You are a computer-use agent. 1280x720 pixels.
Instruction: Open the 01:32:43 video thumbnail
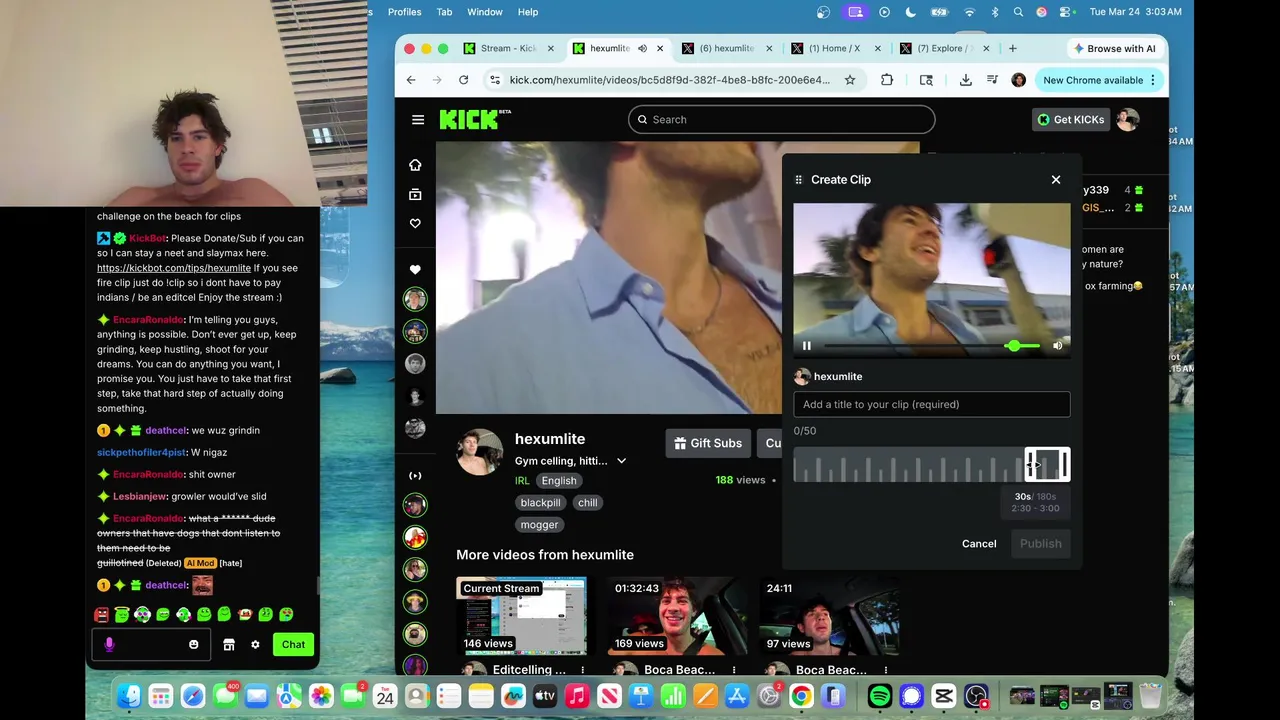coord(676,616)
